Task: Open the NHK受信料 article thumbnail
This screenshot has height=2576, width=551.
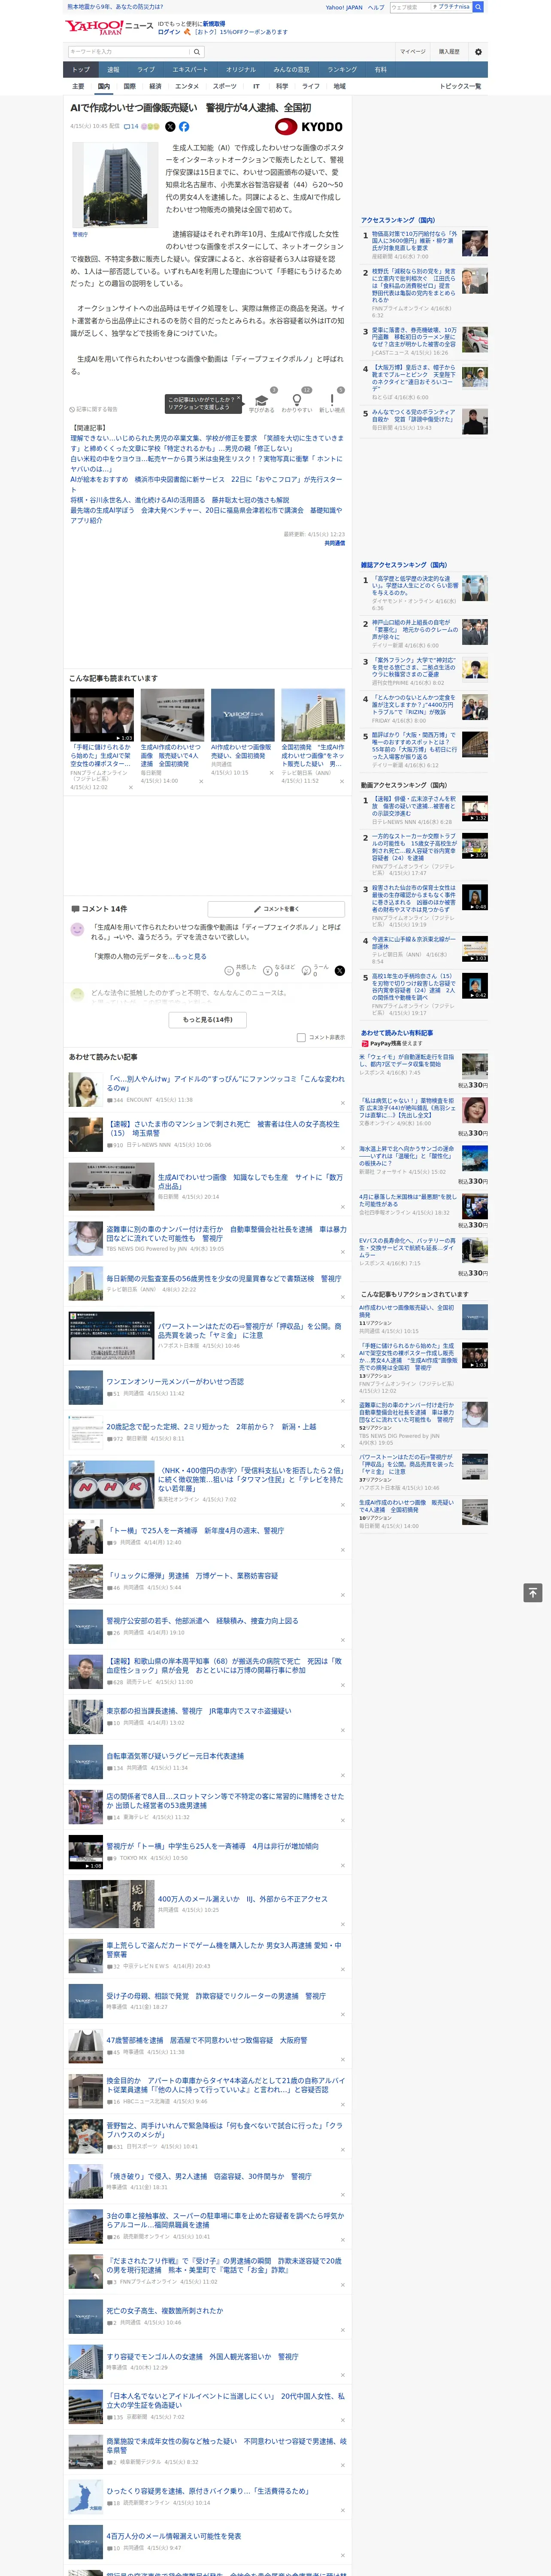Action: click(x=111, y=1486)
